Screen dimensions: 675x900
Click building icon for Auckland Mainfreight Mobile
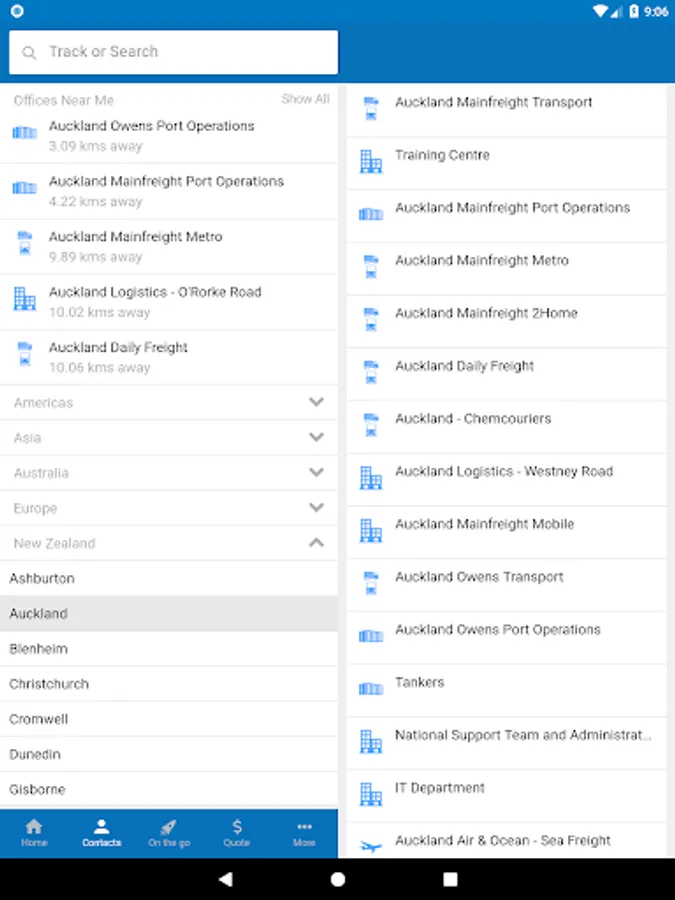[x=371, y=531]
